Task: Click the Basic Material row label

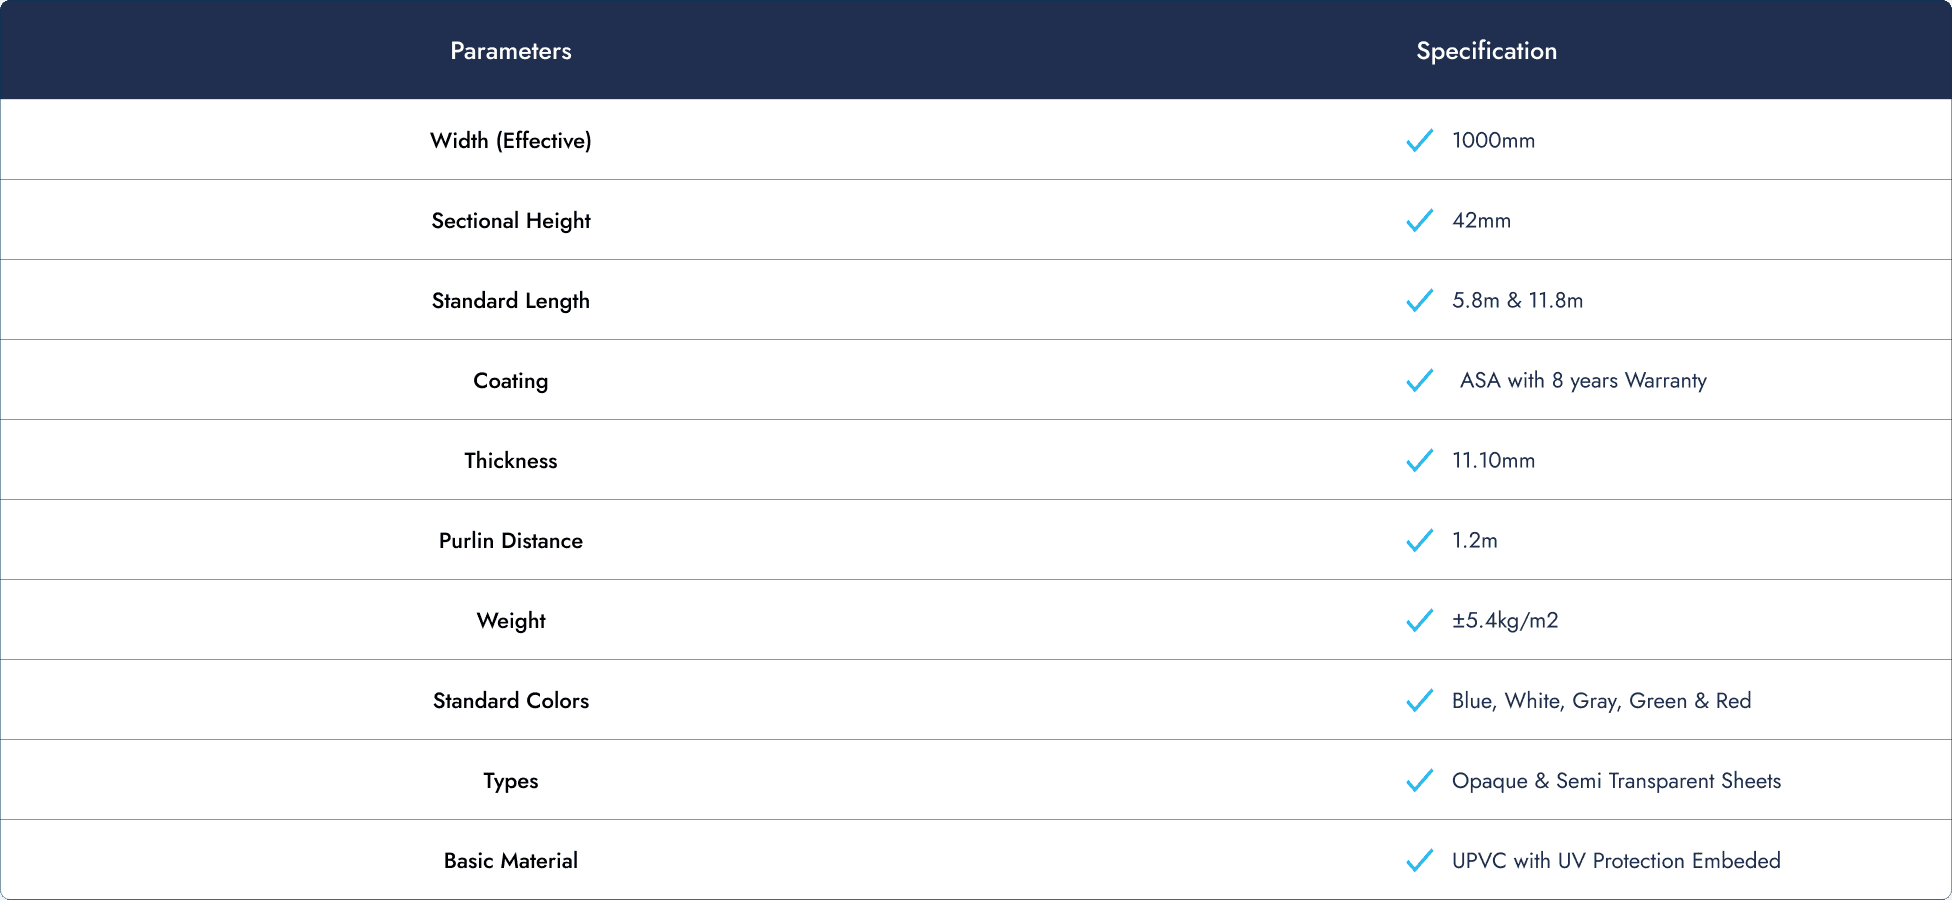Action: (x=511, y=861)
